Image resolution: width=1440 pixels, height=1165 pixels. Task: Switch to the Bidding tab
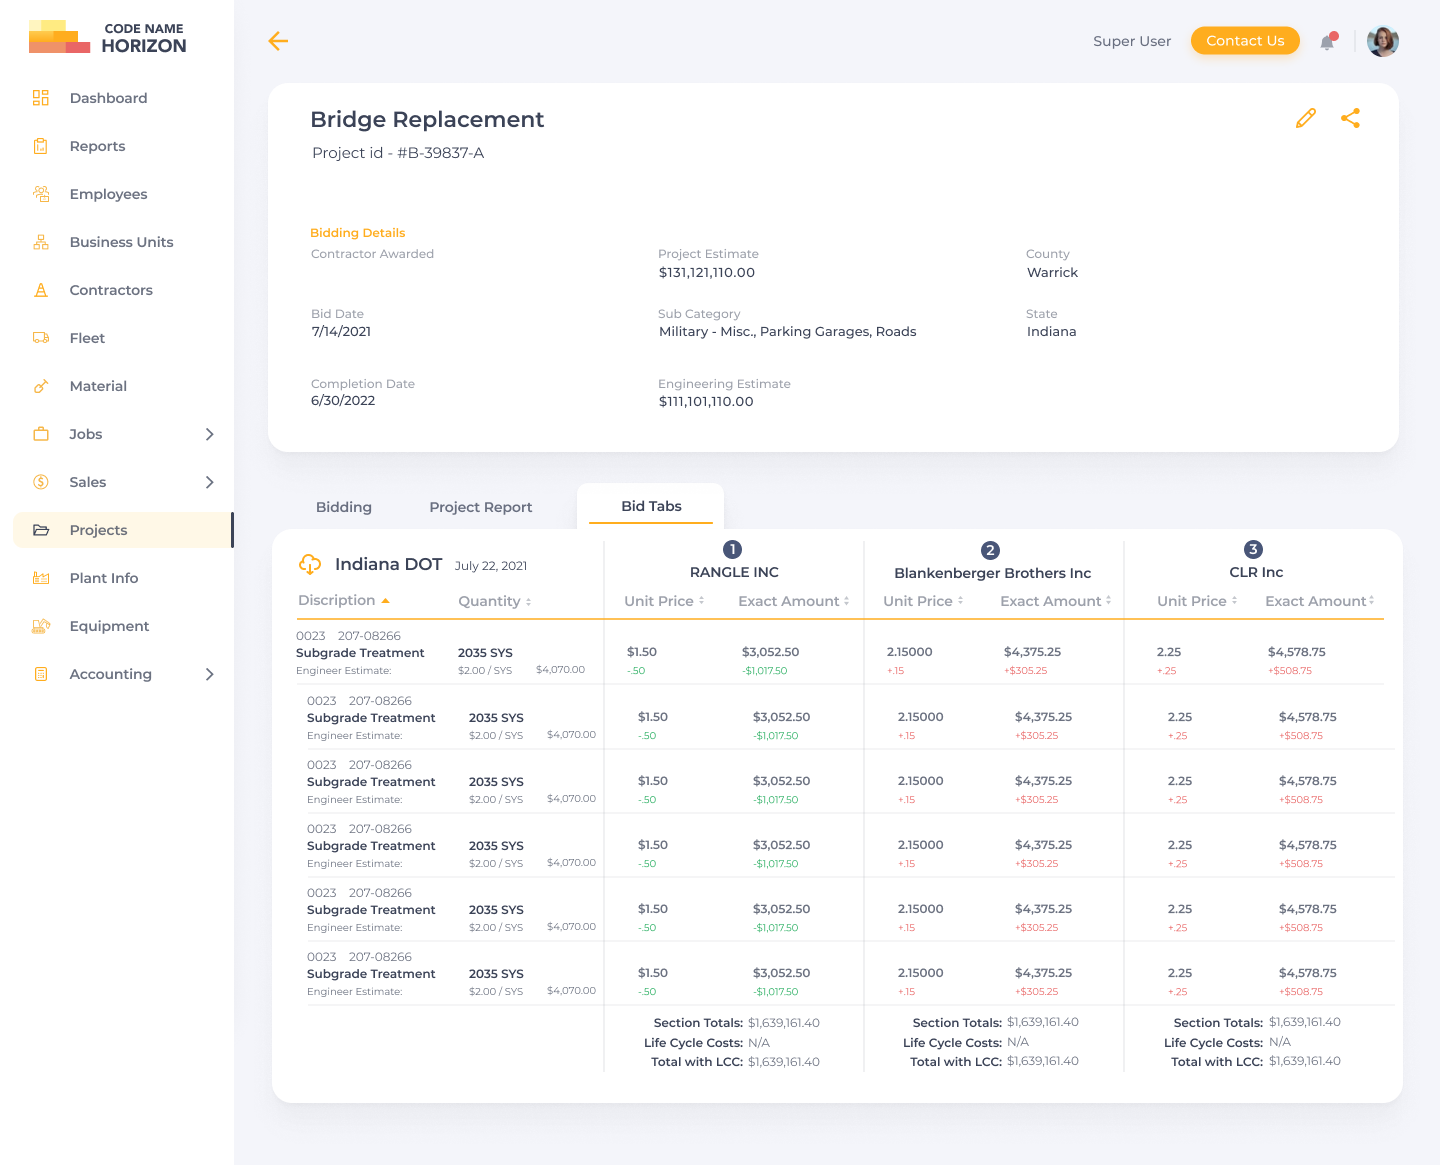343,507
